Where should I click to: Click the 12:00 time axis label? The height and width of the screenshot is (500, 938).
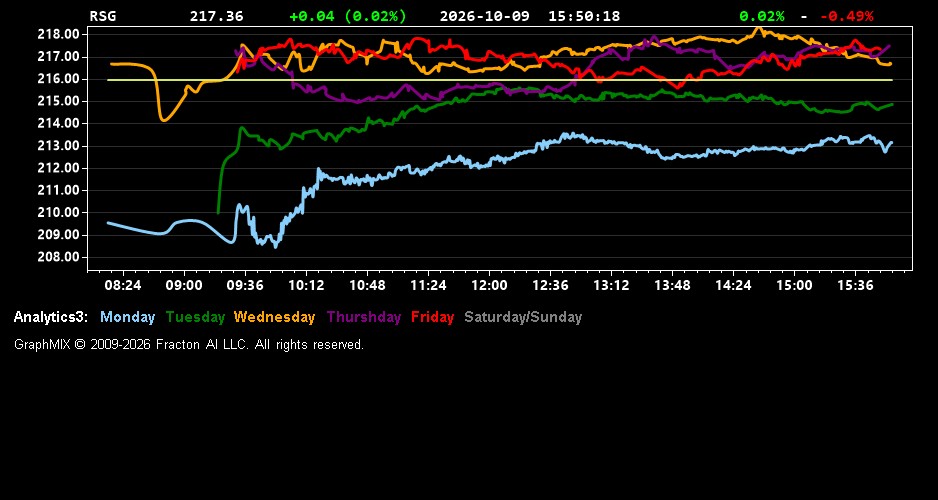[x=489, y=285]
